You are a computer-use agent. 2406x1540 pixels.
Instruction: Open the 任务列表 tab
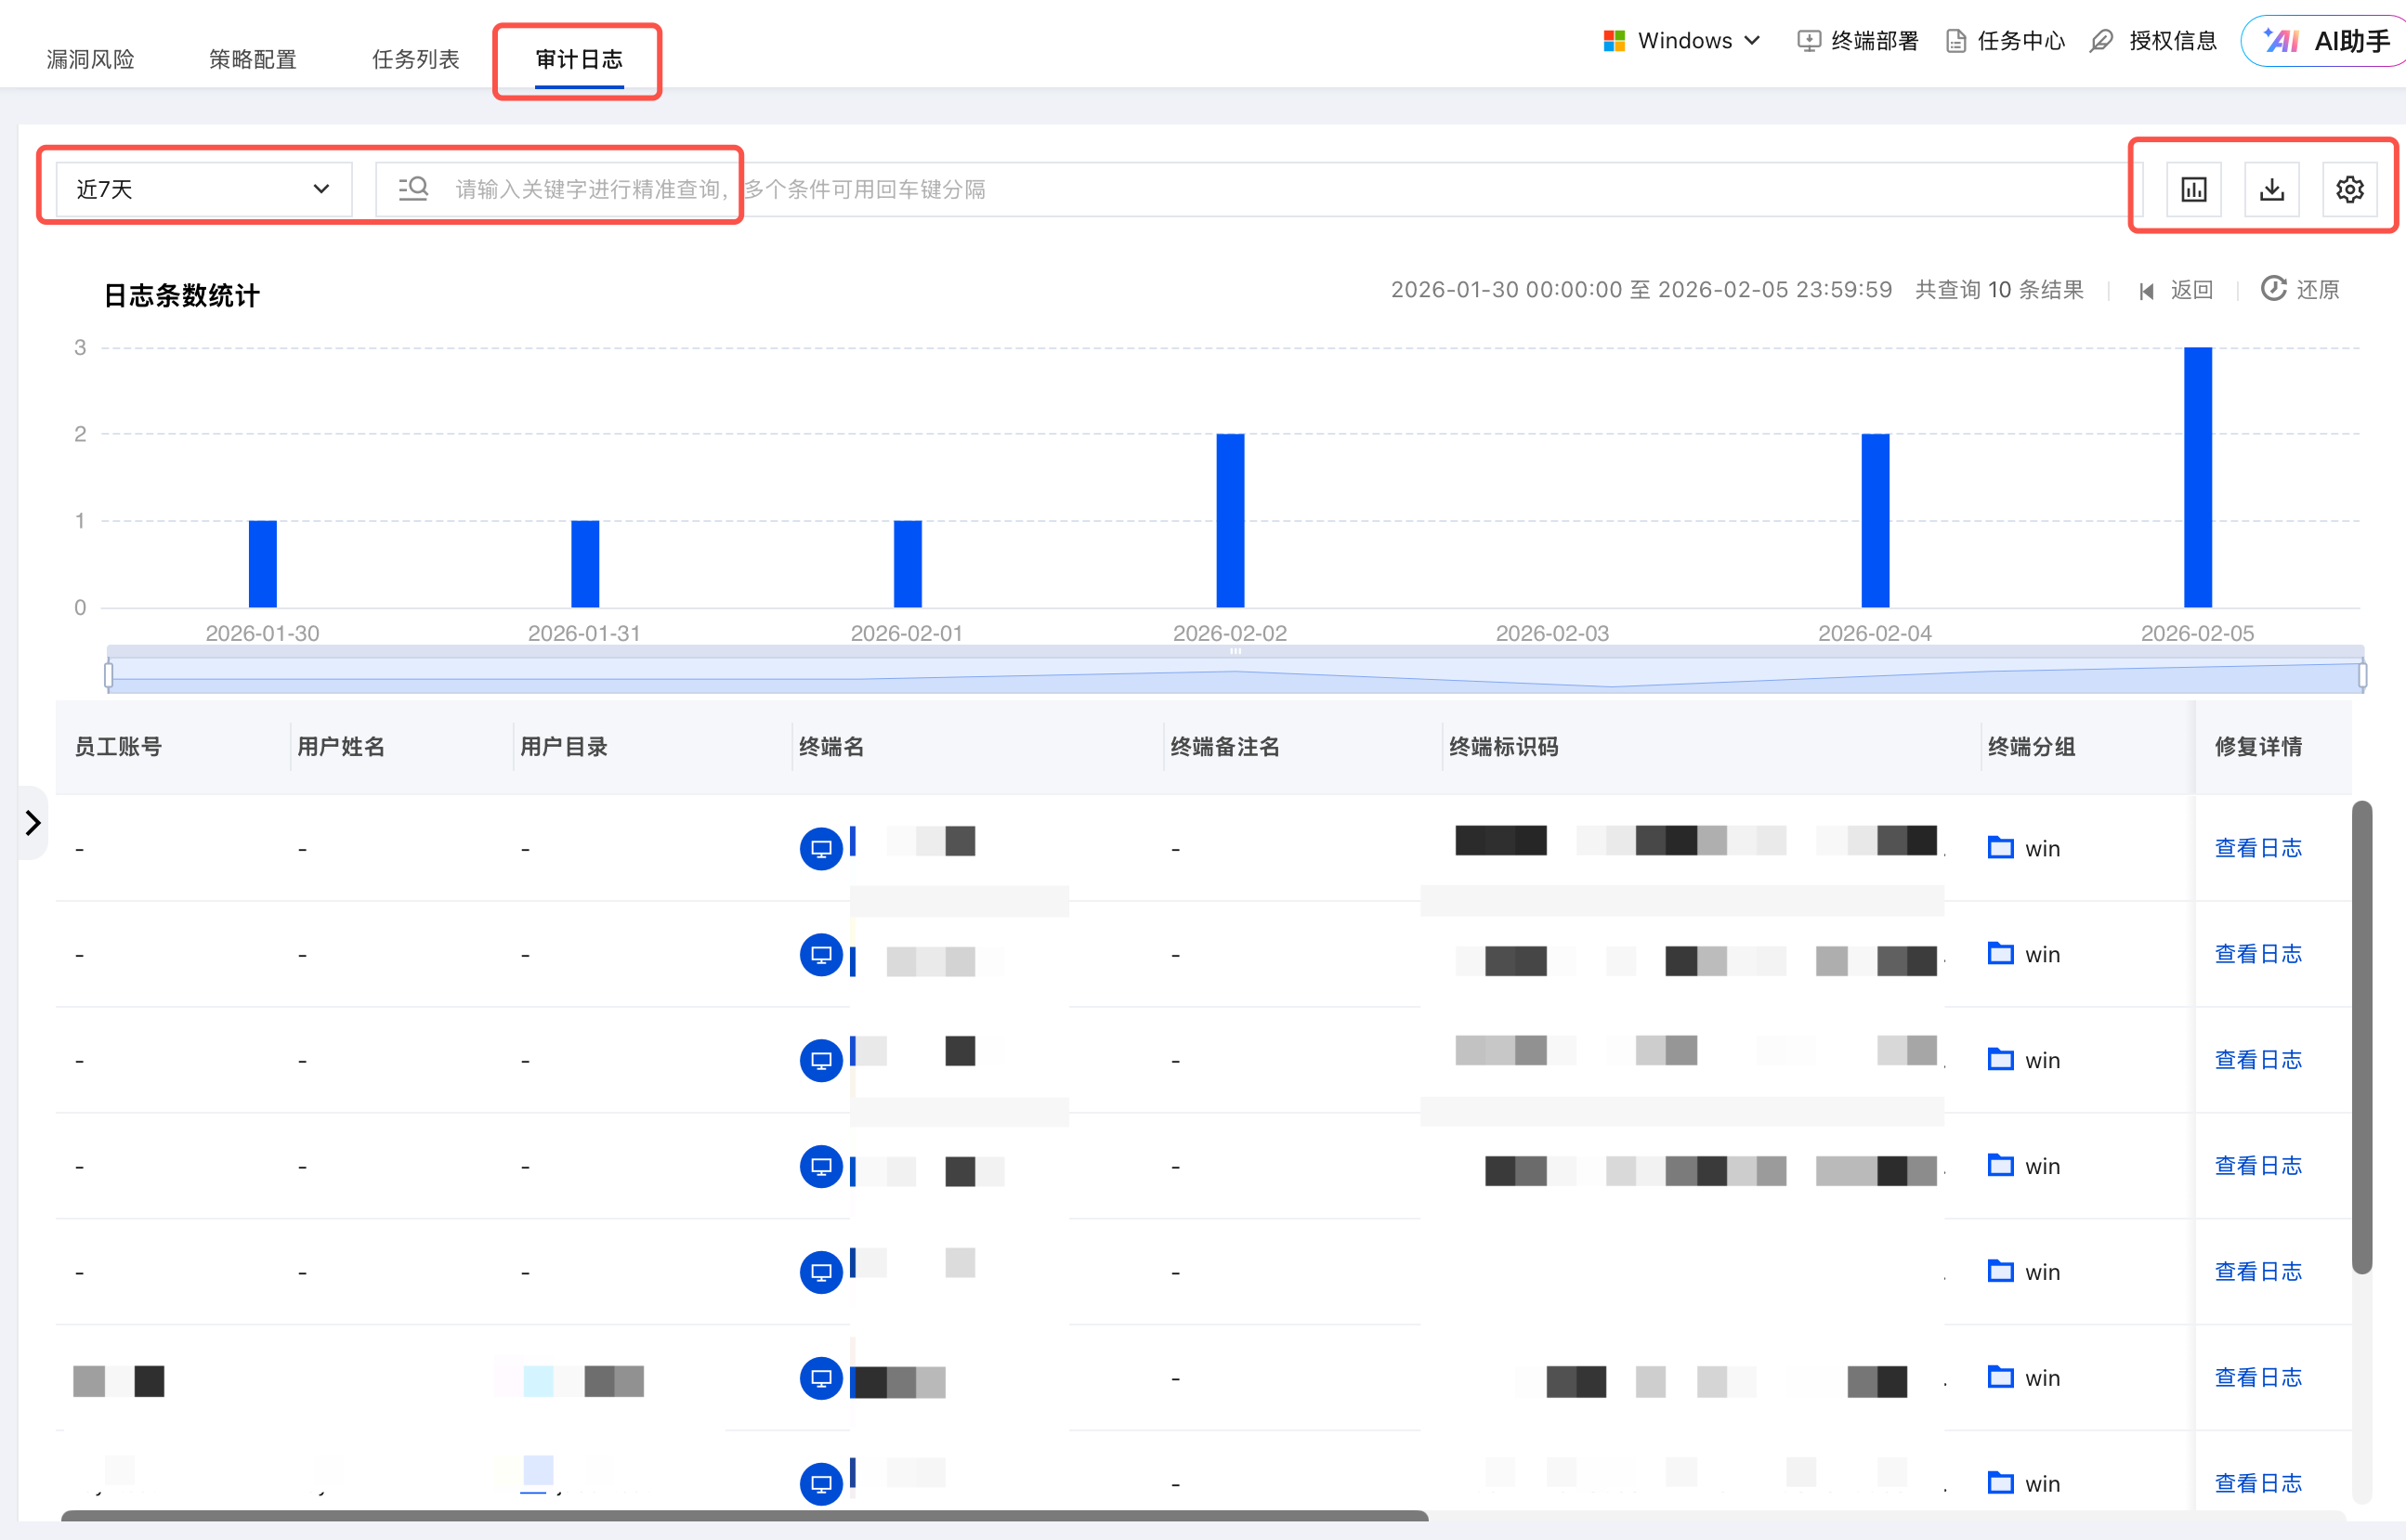pos(415,59)
